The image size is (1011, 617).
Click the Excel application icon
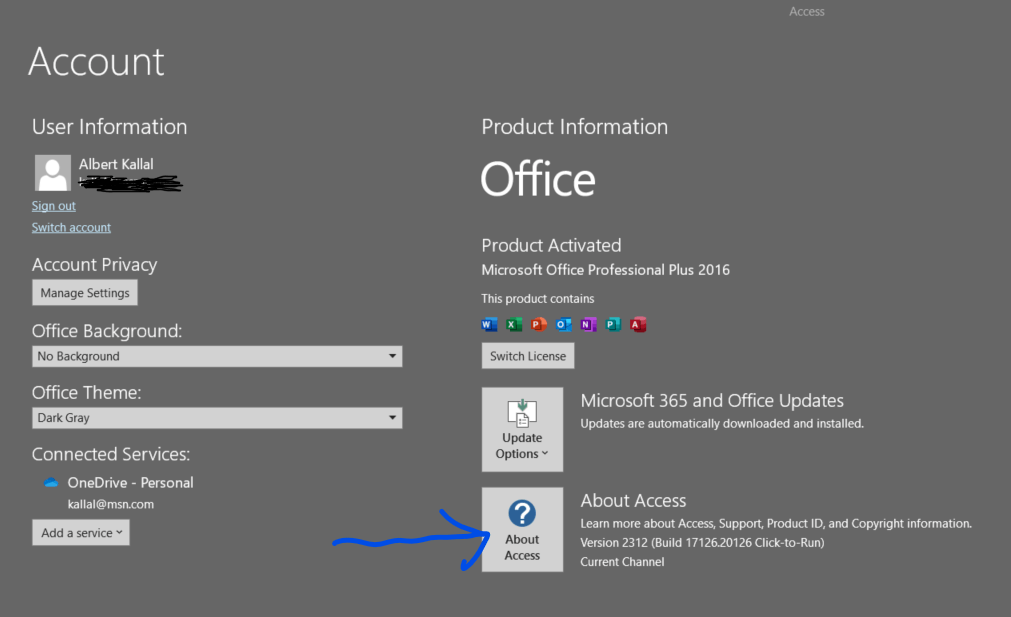tap(514, 324)
